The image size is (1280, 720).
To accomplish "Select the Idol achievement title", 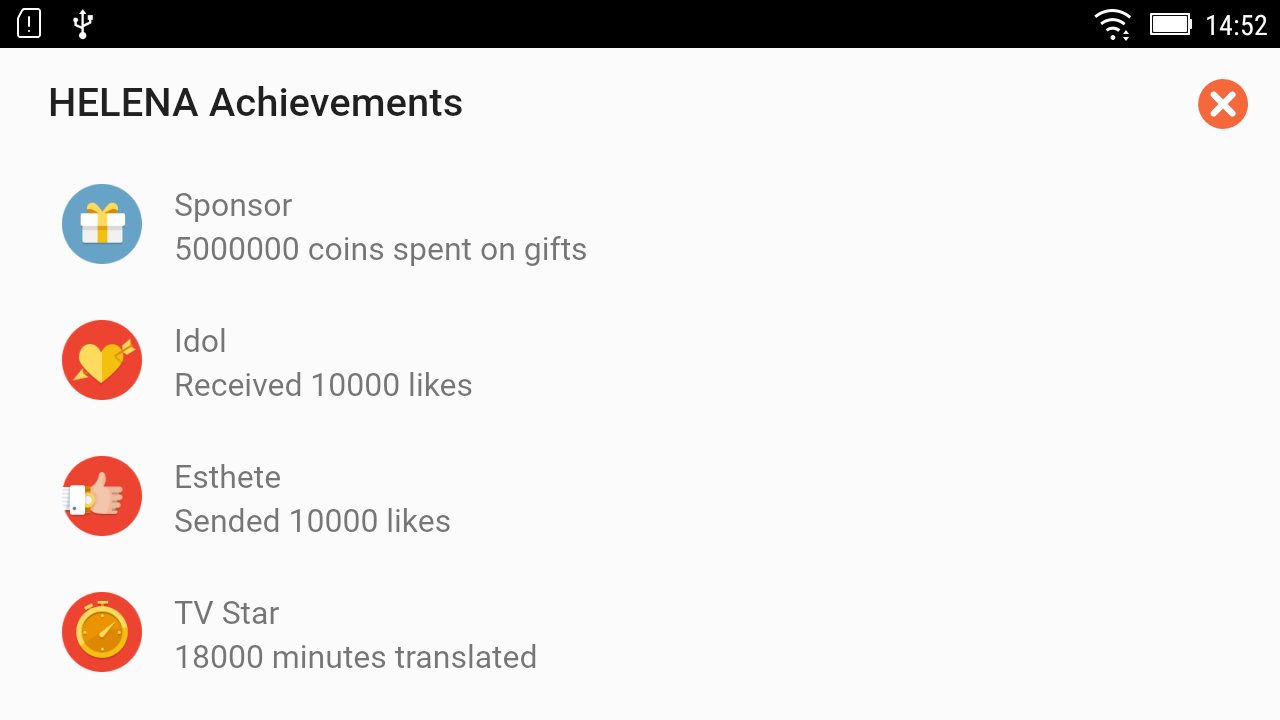I will coord(200,341).
